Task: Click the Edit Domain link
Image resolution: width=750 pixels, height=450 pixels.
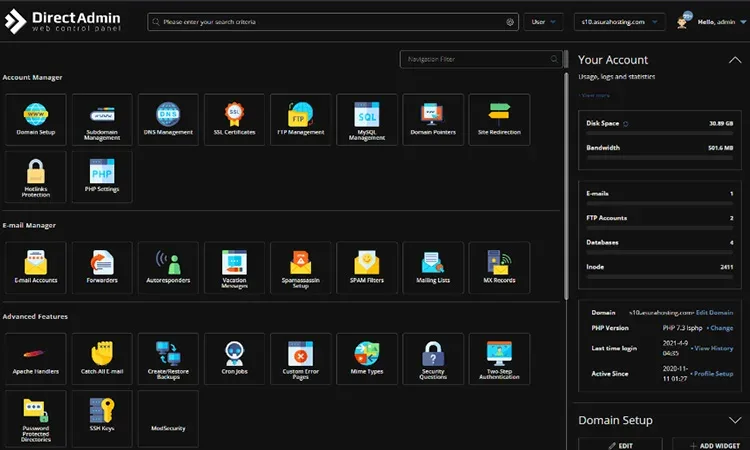Action: coord(715,313)
